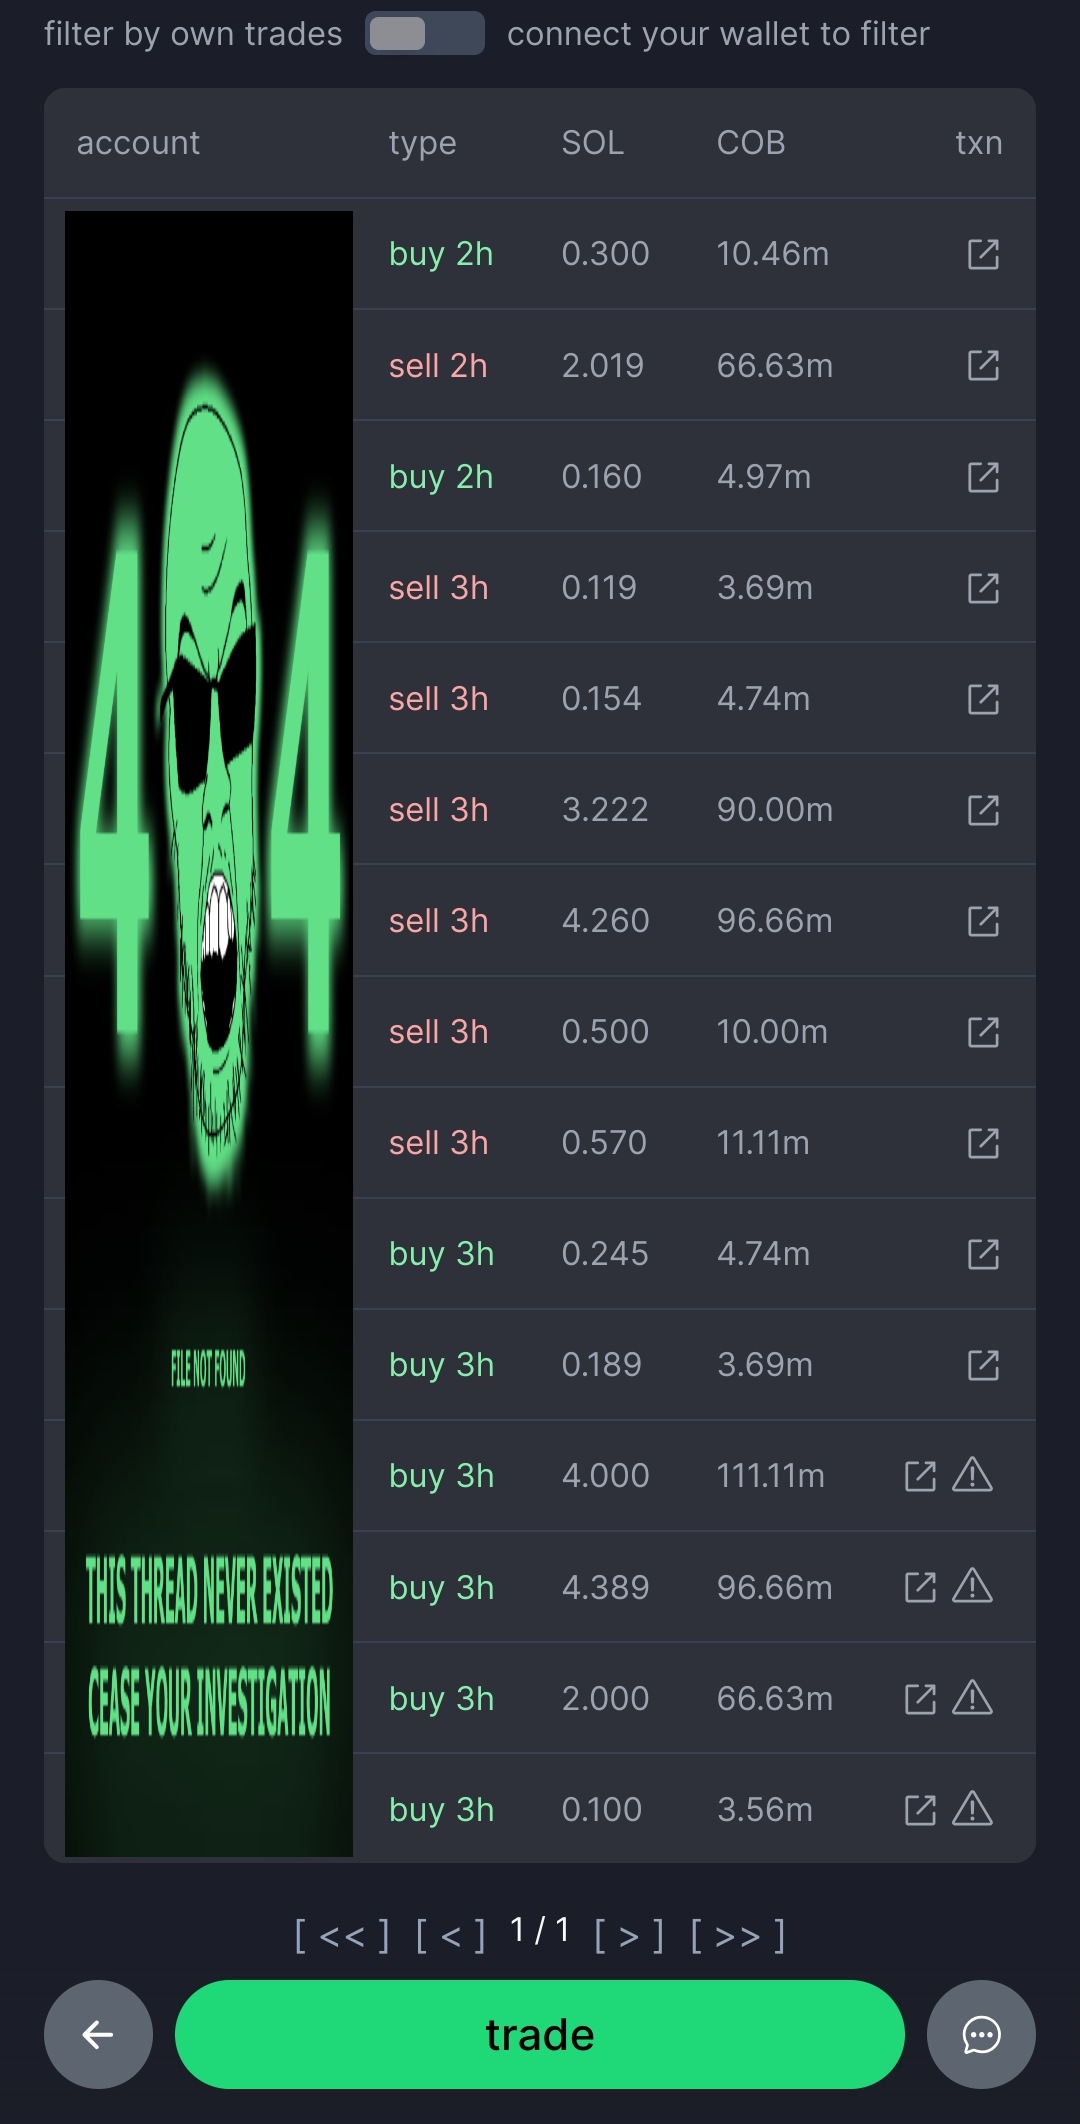Click the SOL column header

(x=592, y=143)
